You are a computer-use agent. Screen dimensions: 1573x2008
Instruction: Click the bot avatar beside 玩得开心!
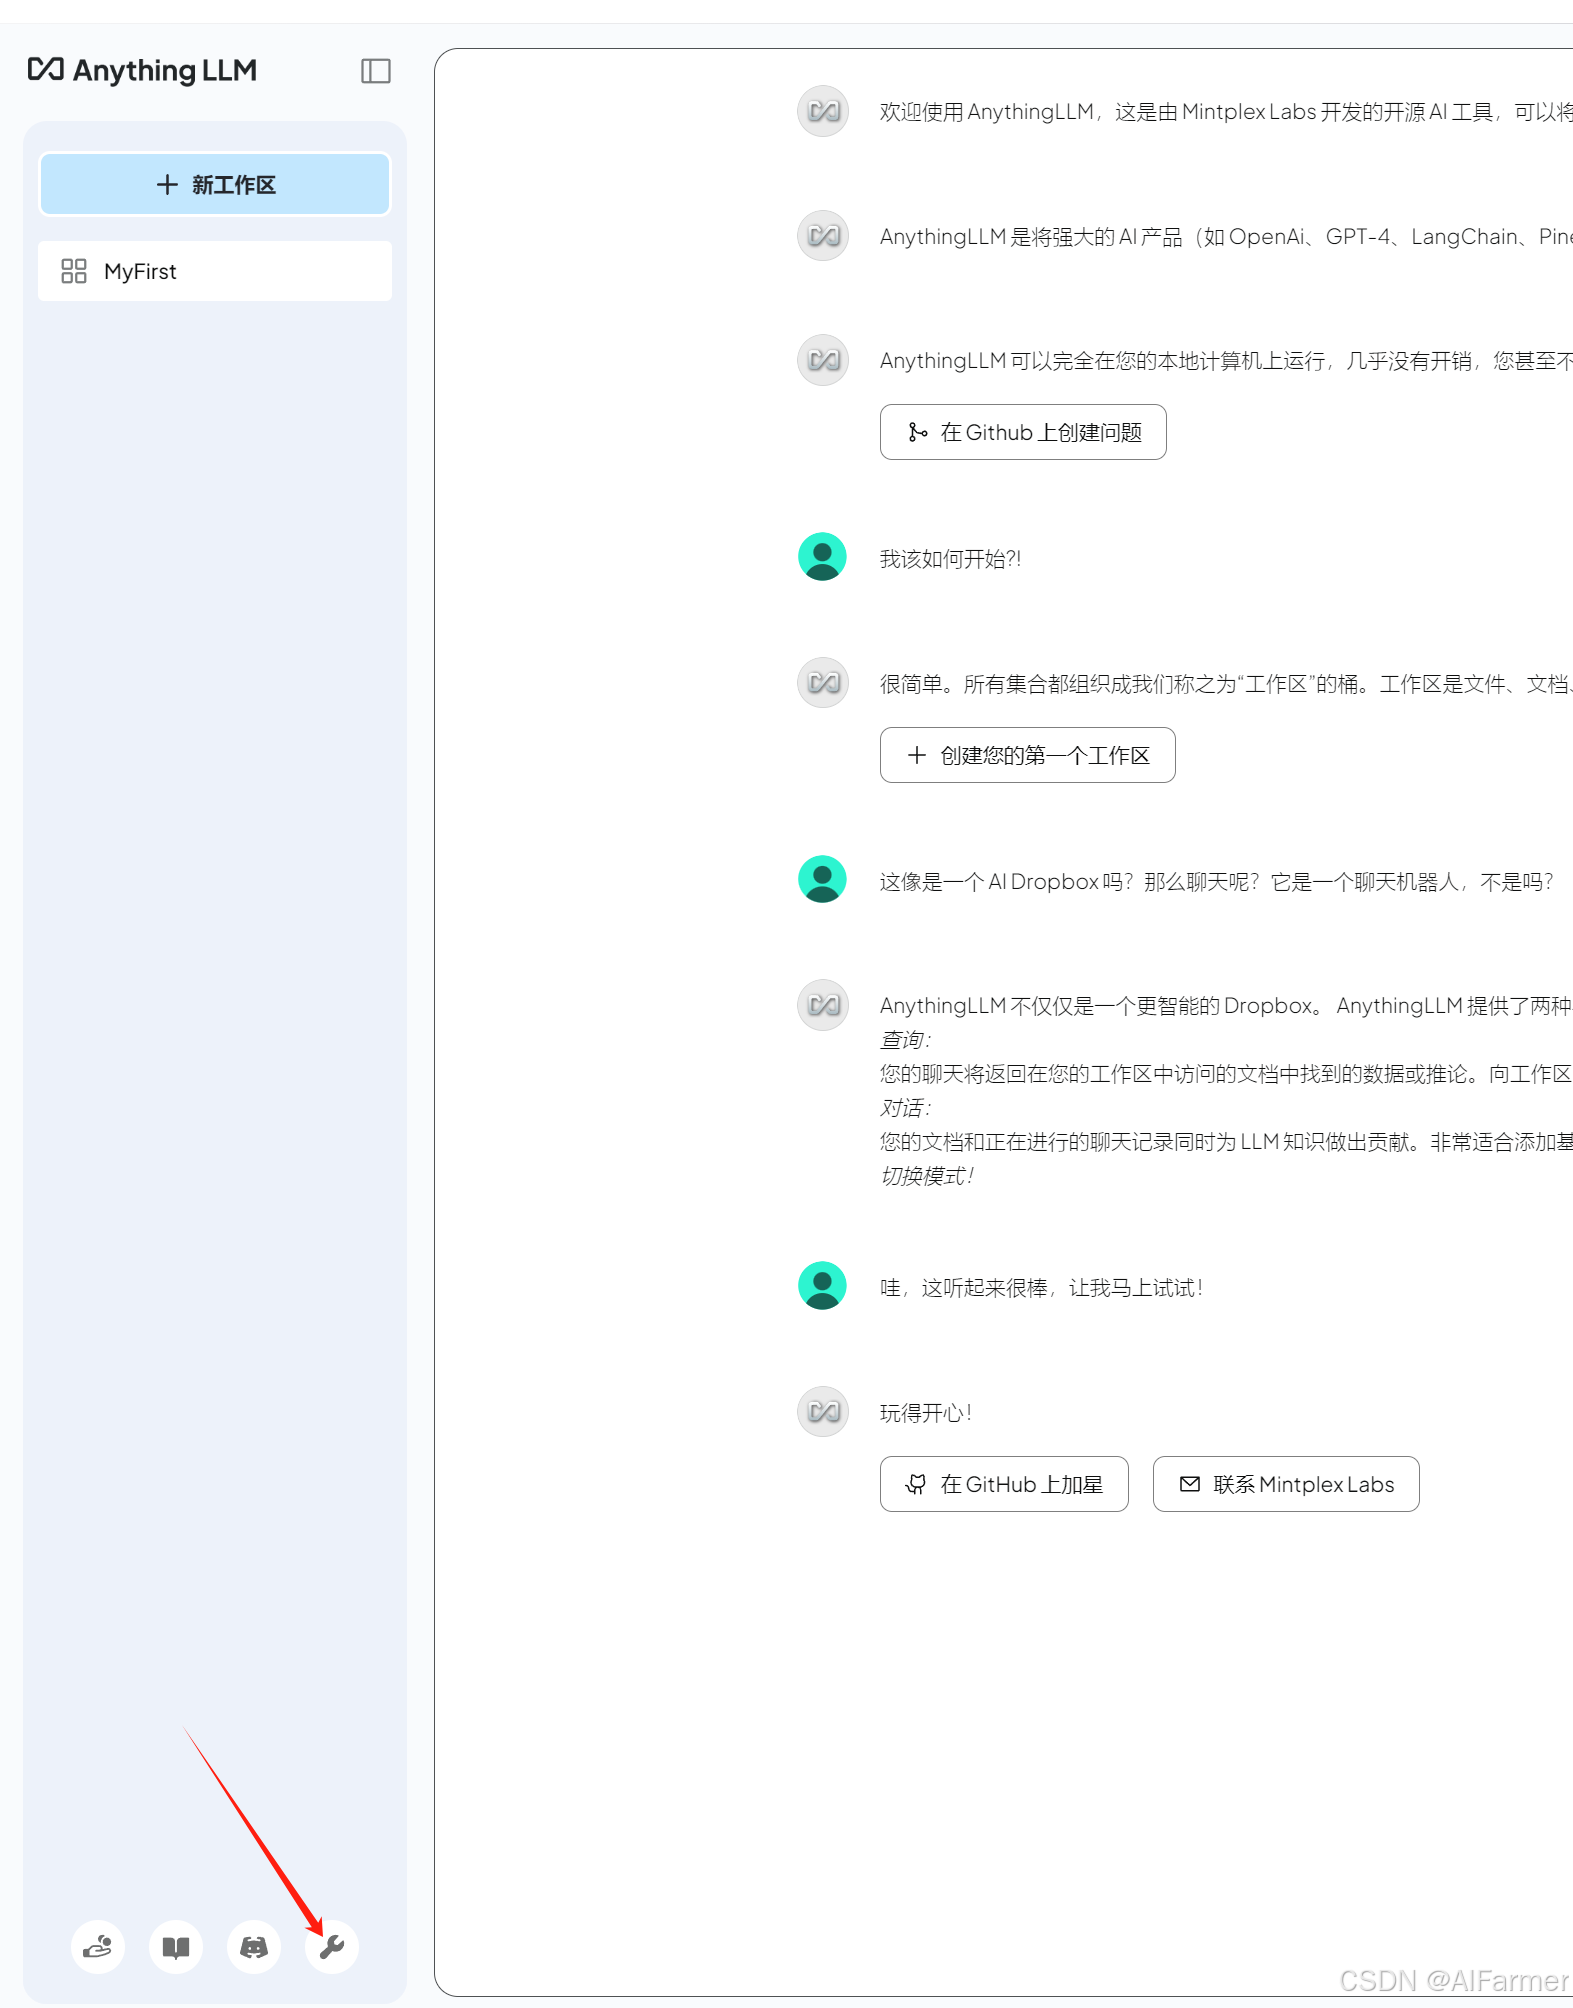[823, 1412]
